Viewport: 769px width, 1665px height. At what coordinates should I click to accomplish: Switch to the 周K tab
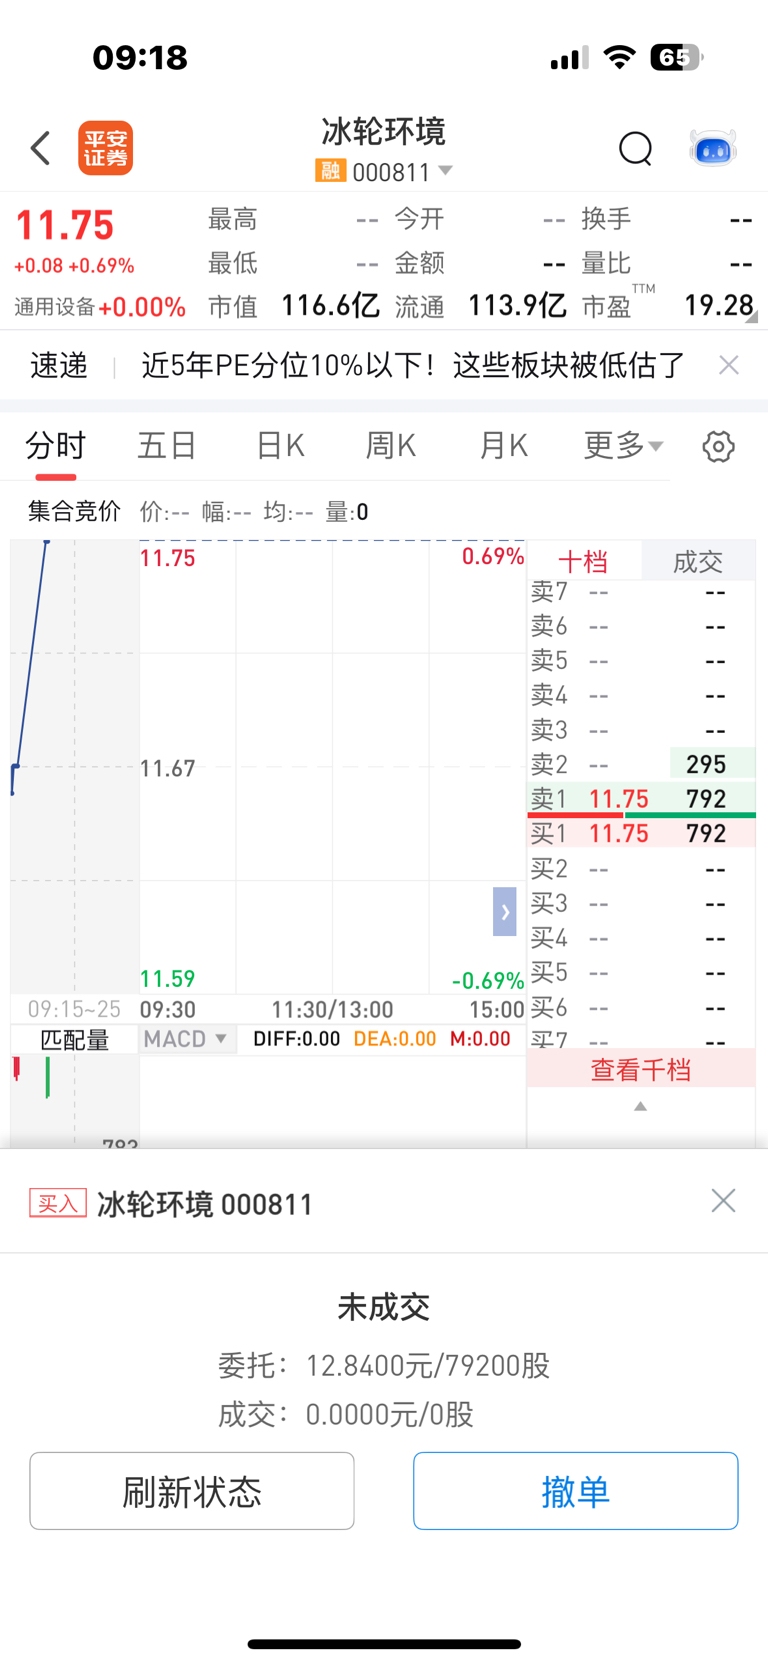coord(391,445)
